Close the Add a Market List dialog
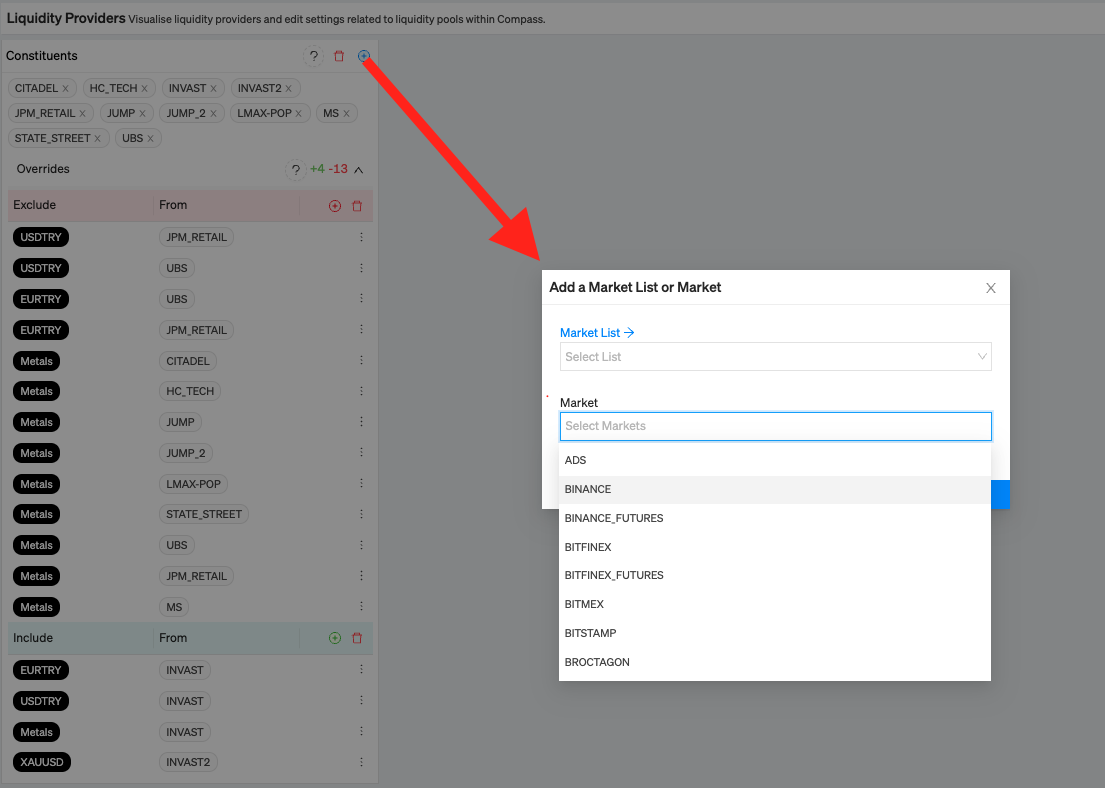The image size is (1105, 788). (x=991, y=288)
